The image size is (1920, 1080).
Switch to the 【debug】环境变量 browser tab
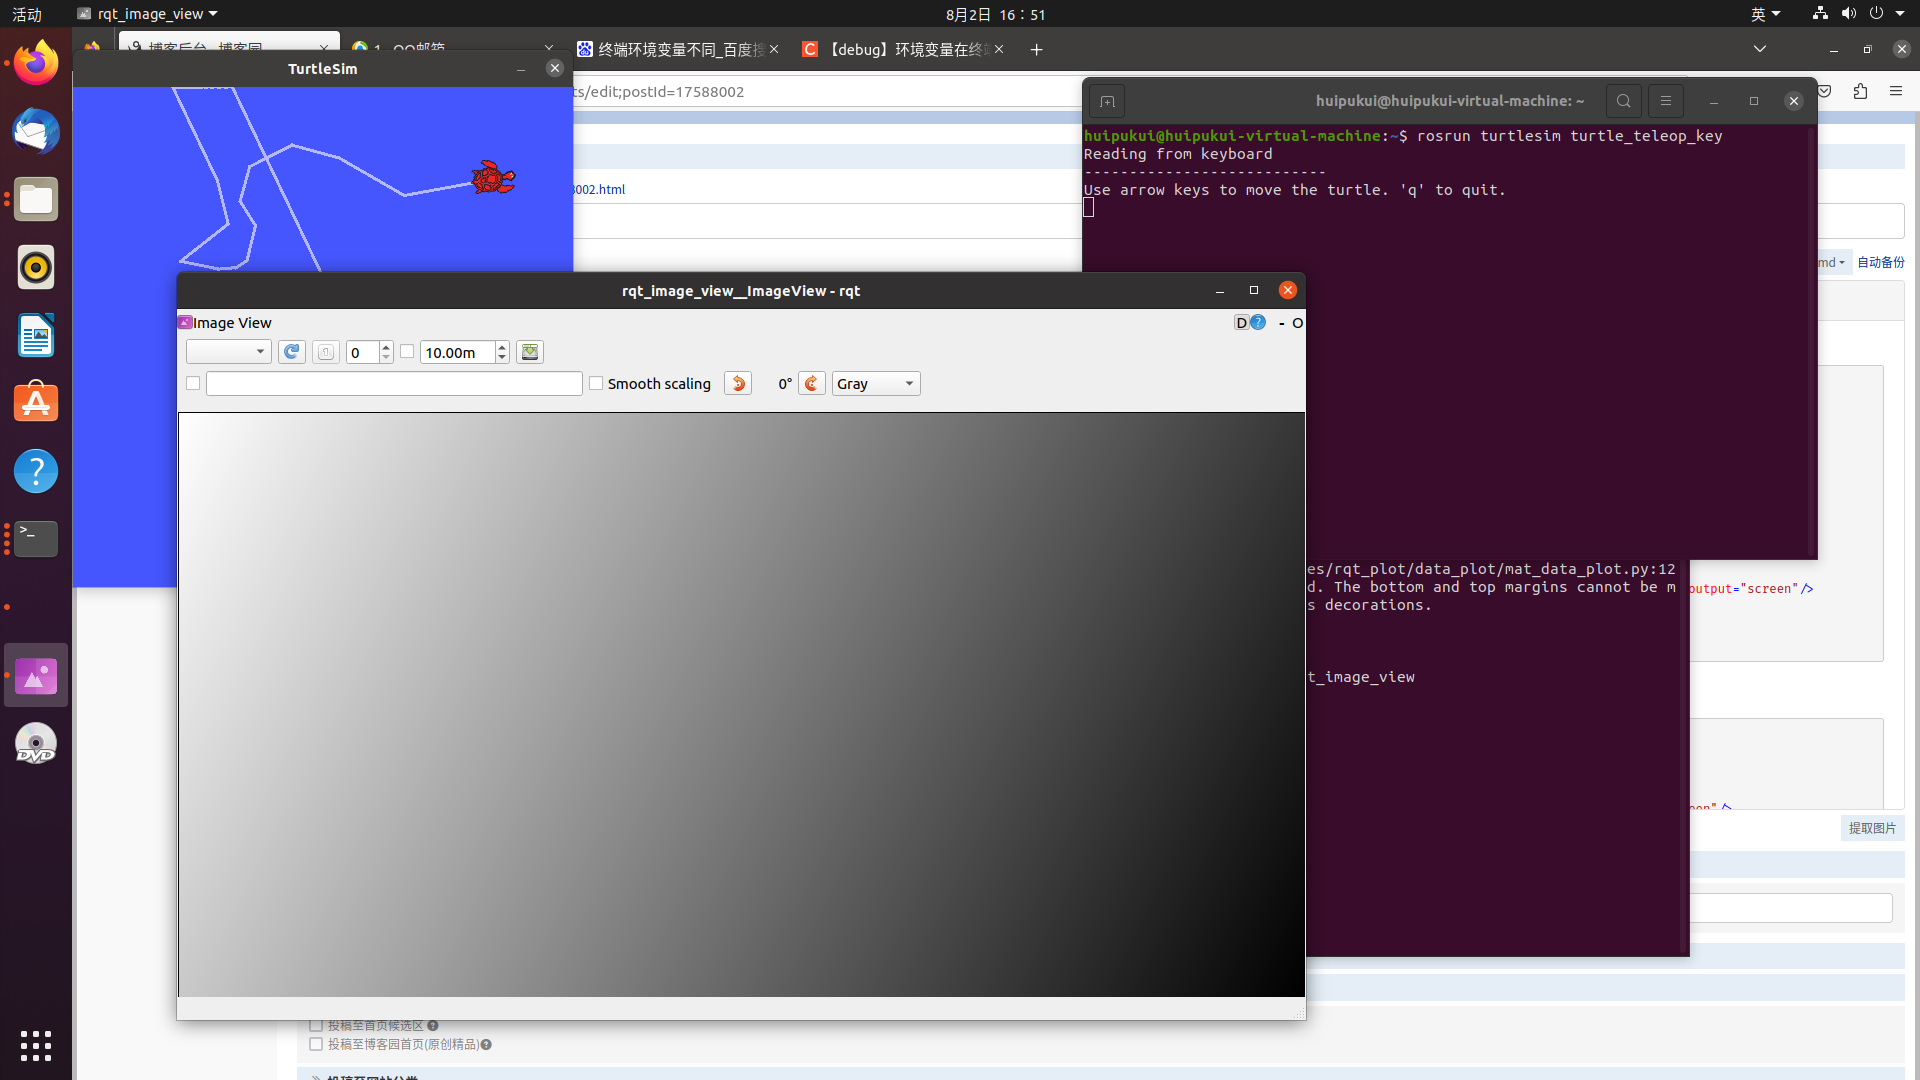906,49
